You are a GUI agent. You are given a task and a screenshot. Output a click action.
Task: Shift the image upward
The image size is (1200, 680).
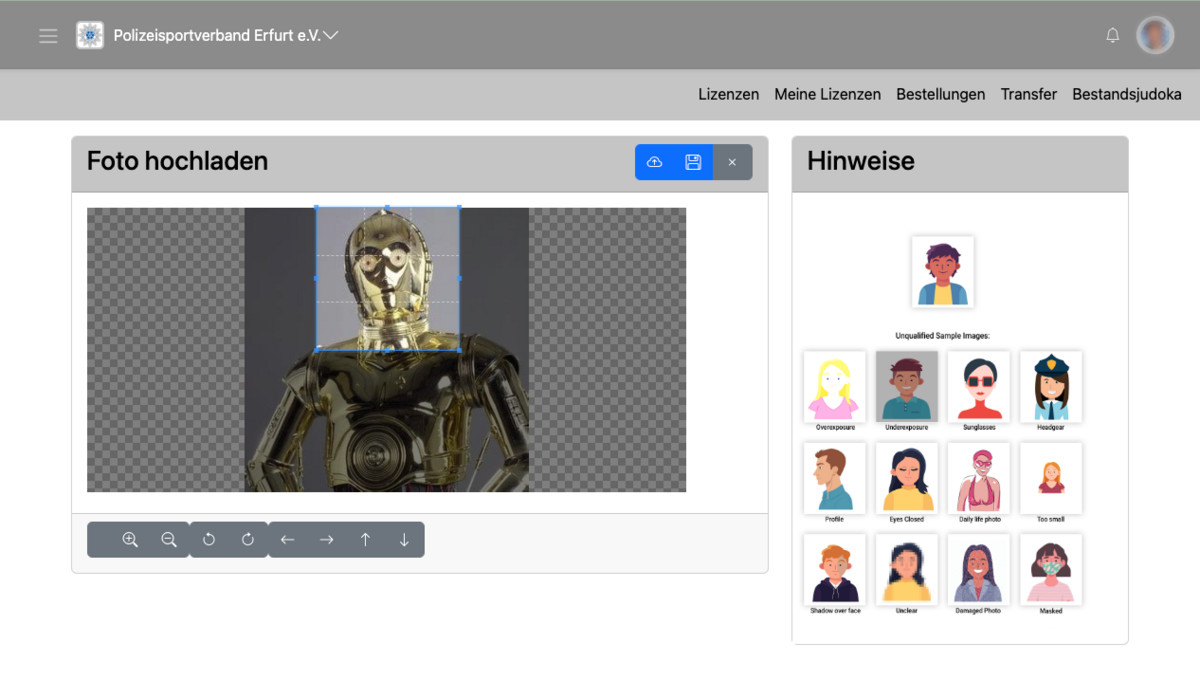point(365,540)
